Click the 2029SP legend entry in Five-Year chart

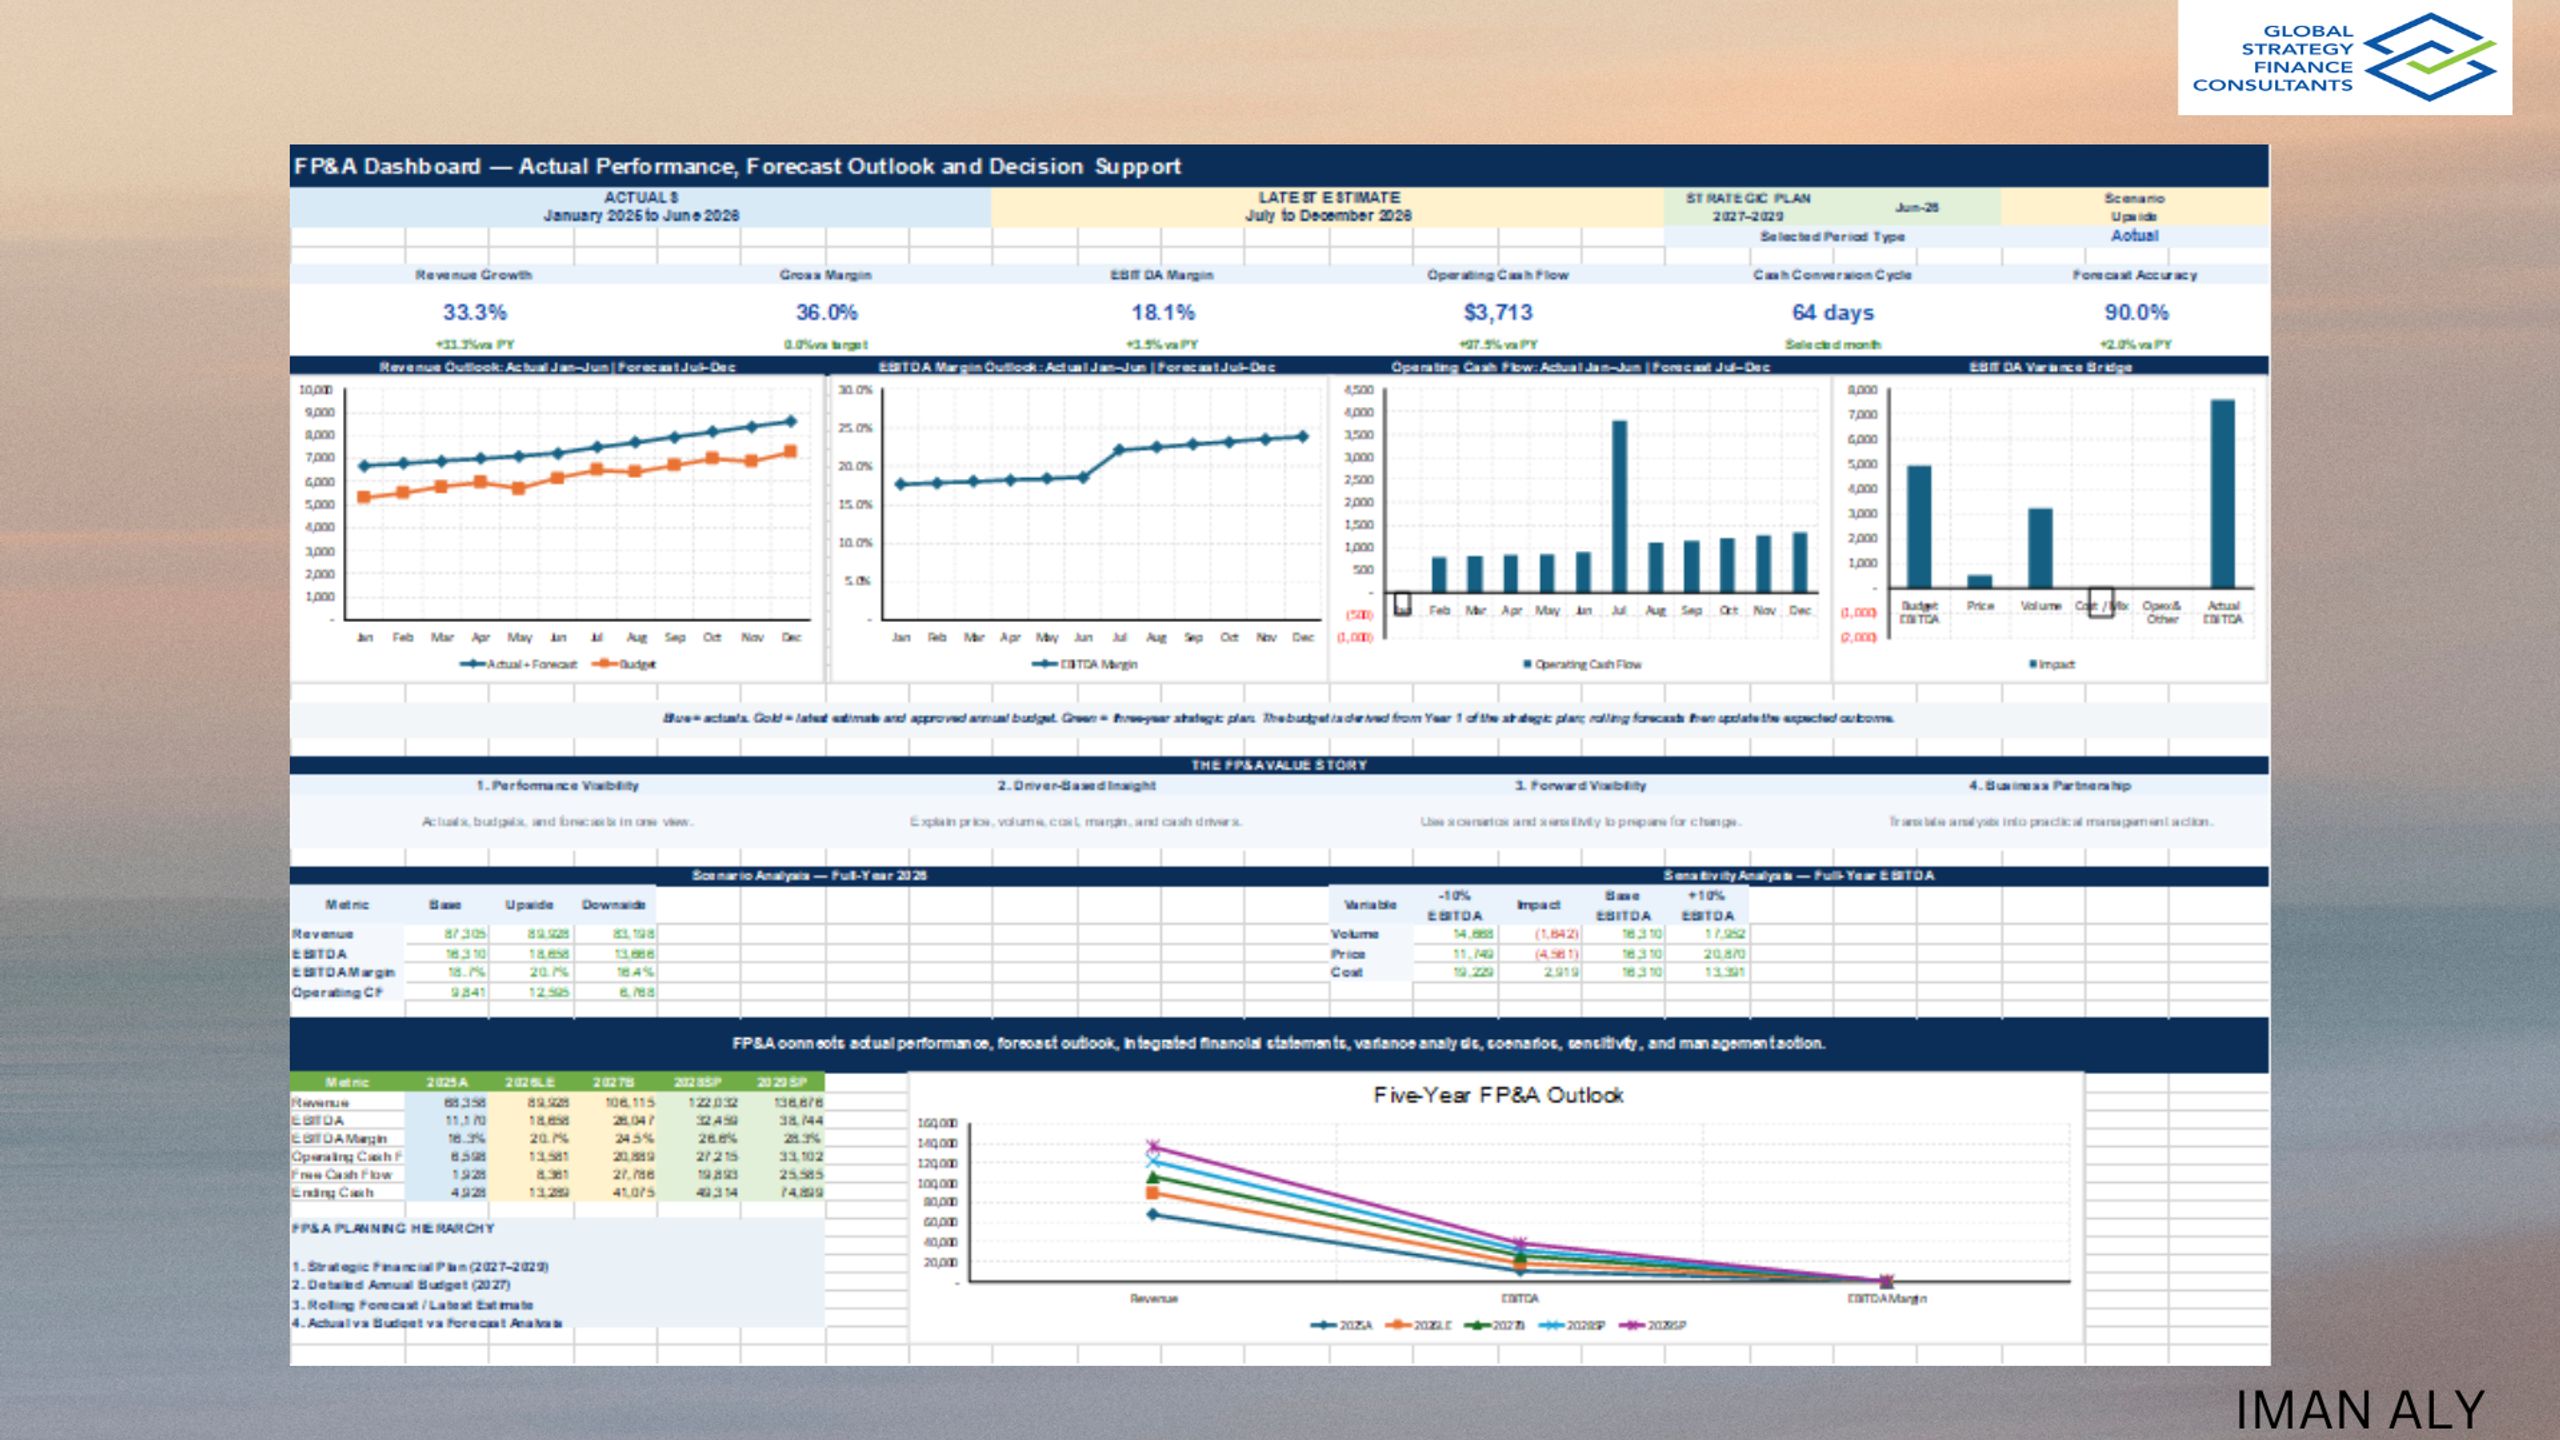(1654, 1325)
